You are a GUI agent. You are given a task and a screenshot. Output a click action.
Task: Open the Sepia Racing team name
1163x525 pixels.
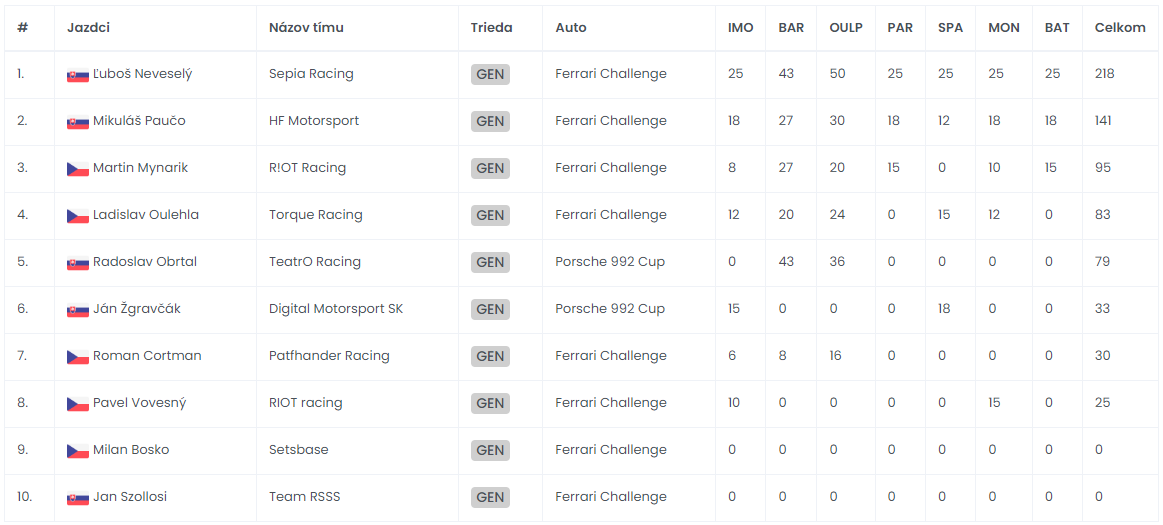[312, 73]
